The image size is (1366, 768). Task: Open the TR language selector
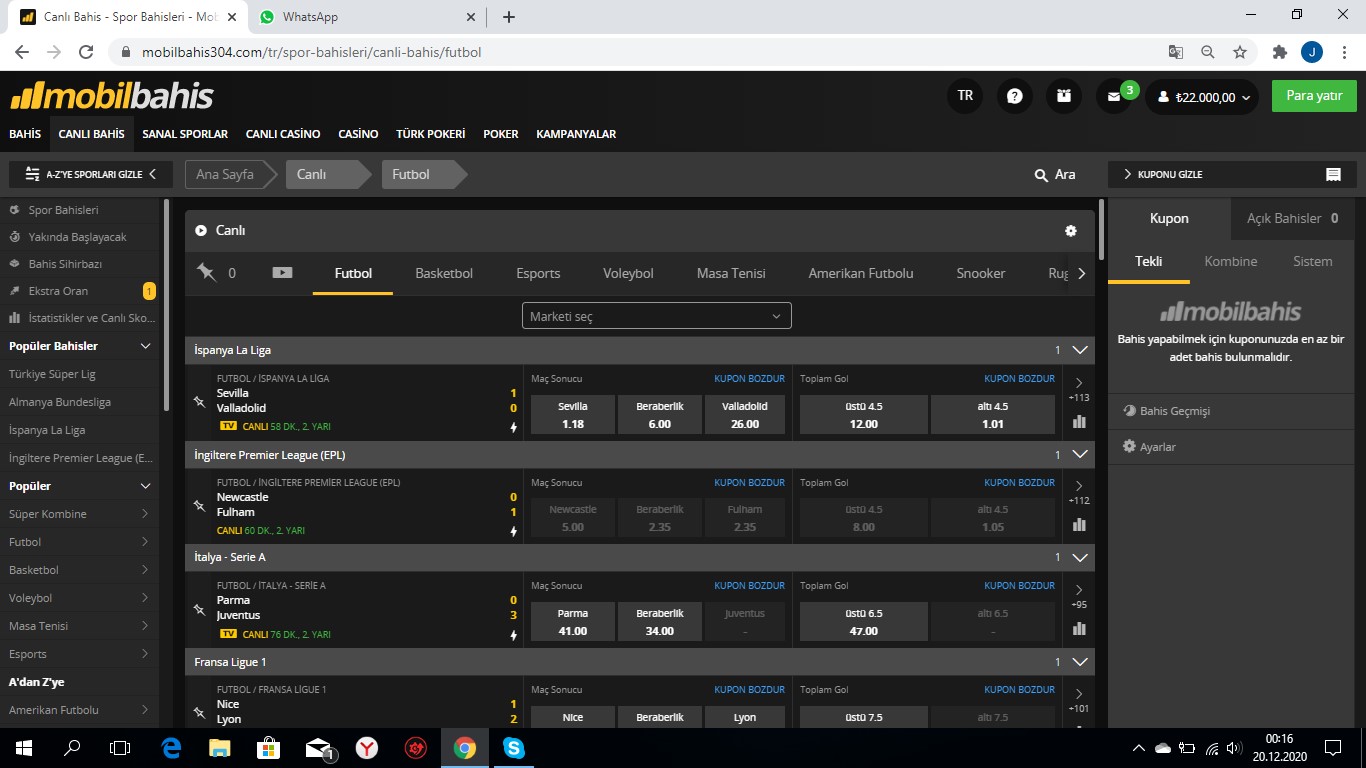pos(965,96)
